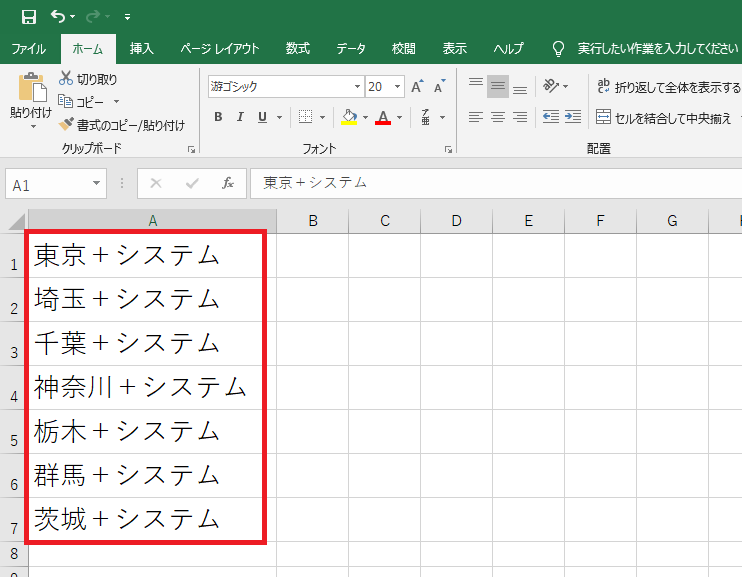Toggle 折り返して全体を表示する wrap text

(x=668, y=87)
